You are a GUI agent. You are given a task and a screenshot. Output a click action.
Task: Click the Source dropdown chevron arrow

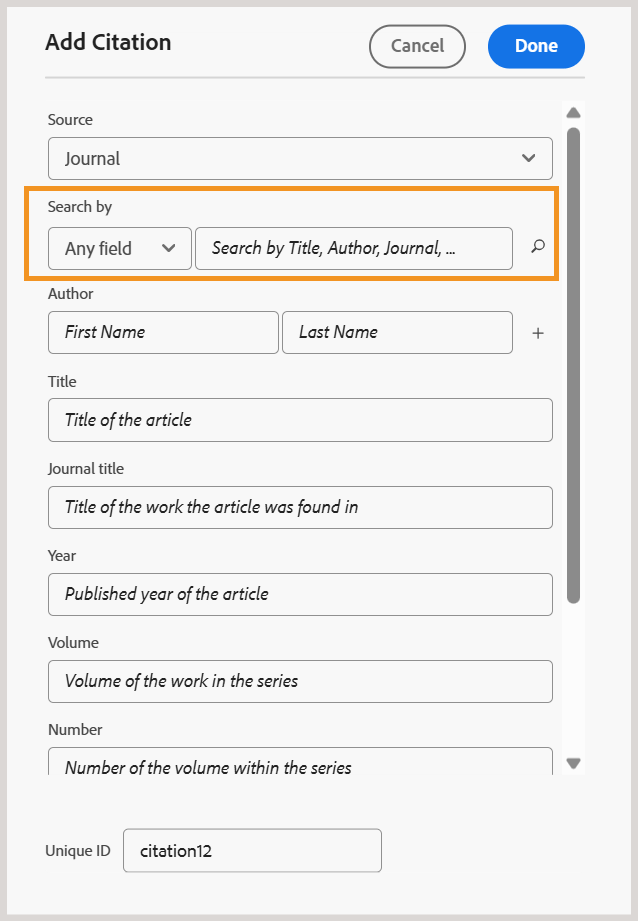click(x=529, y=158)
